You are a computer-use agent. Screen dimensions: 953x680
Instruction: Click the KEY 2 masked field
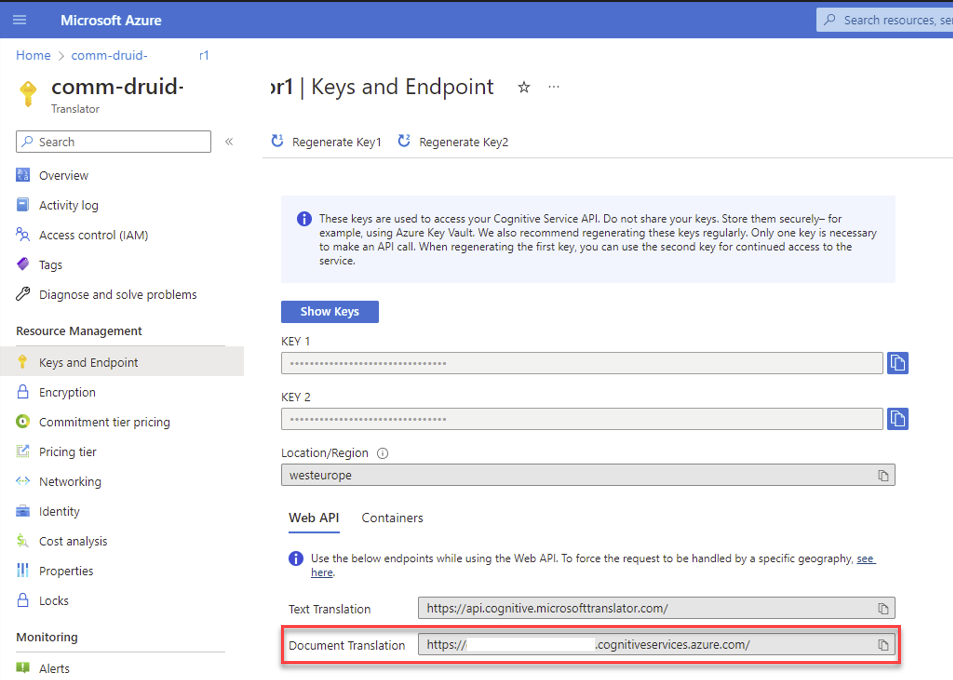click(582, 419)
